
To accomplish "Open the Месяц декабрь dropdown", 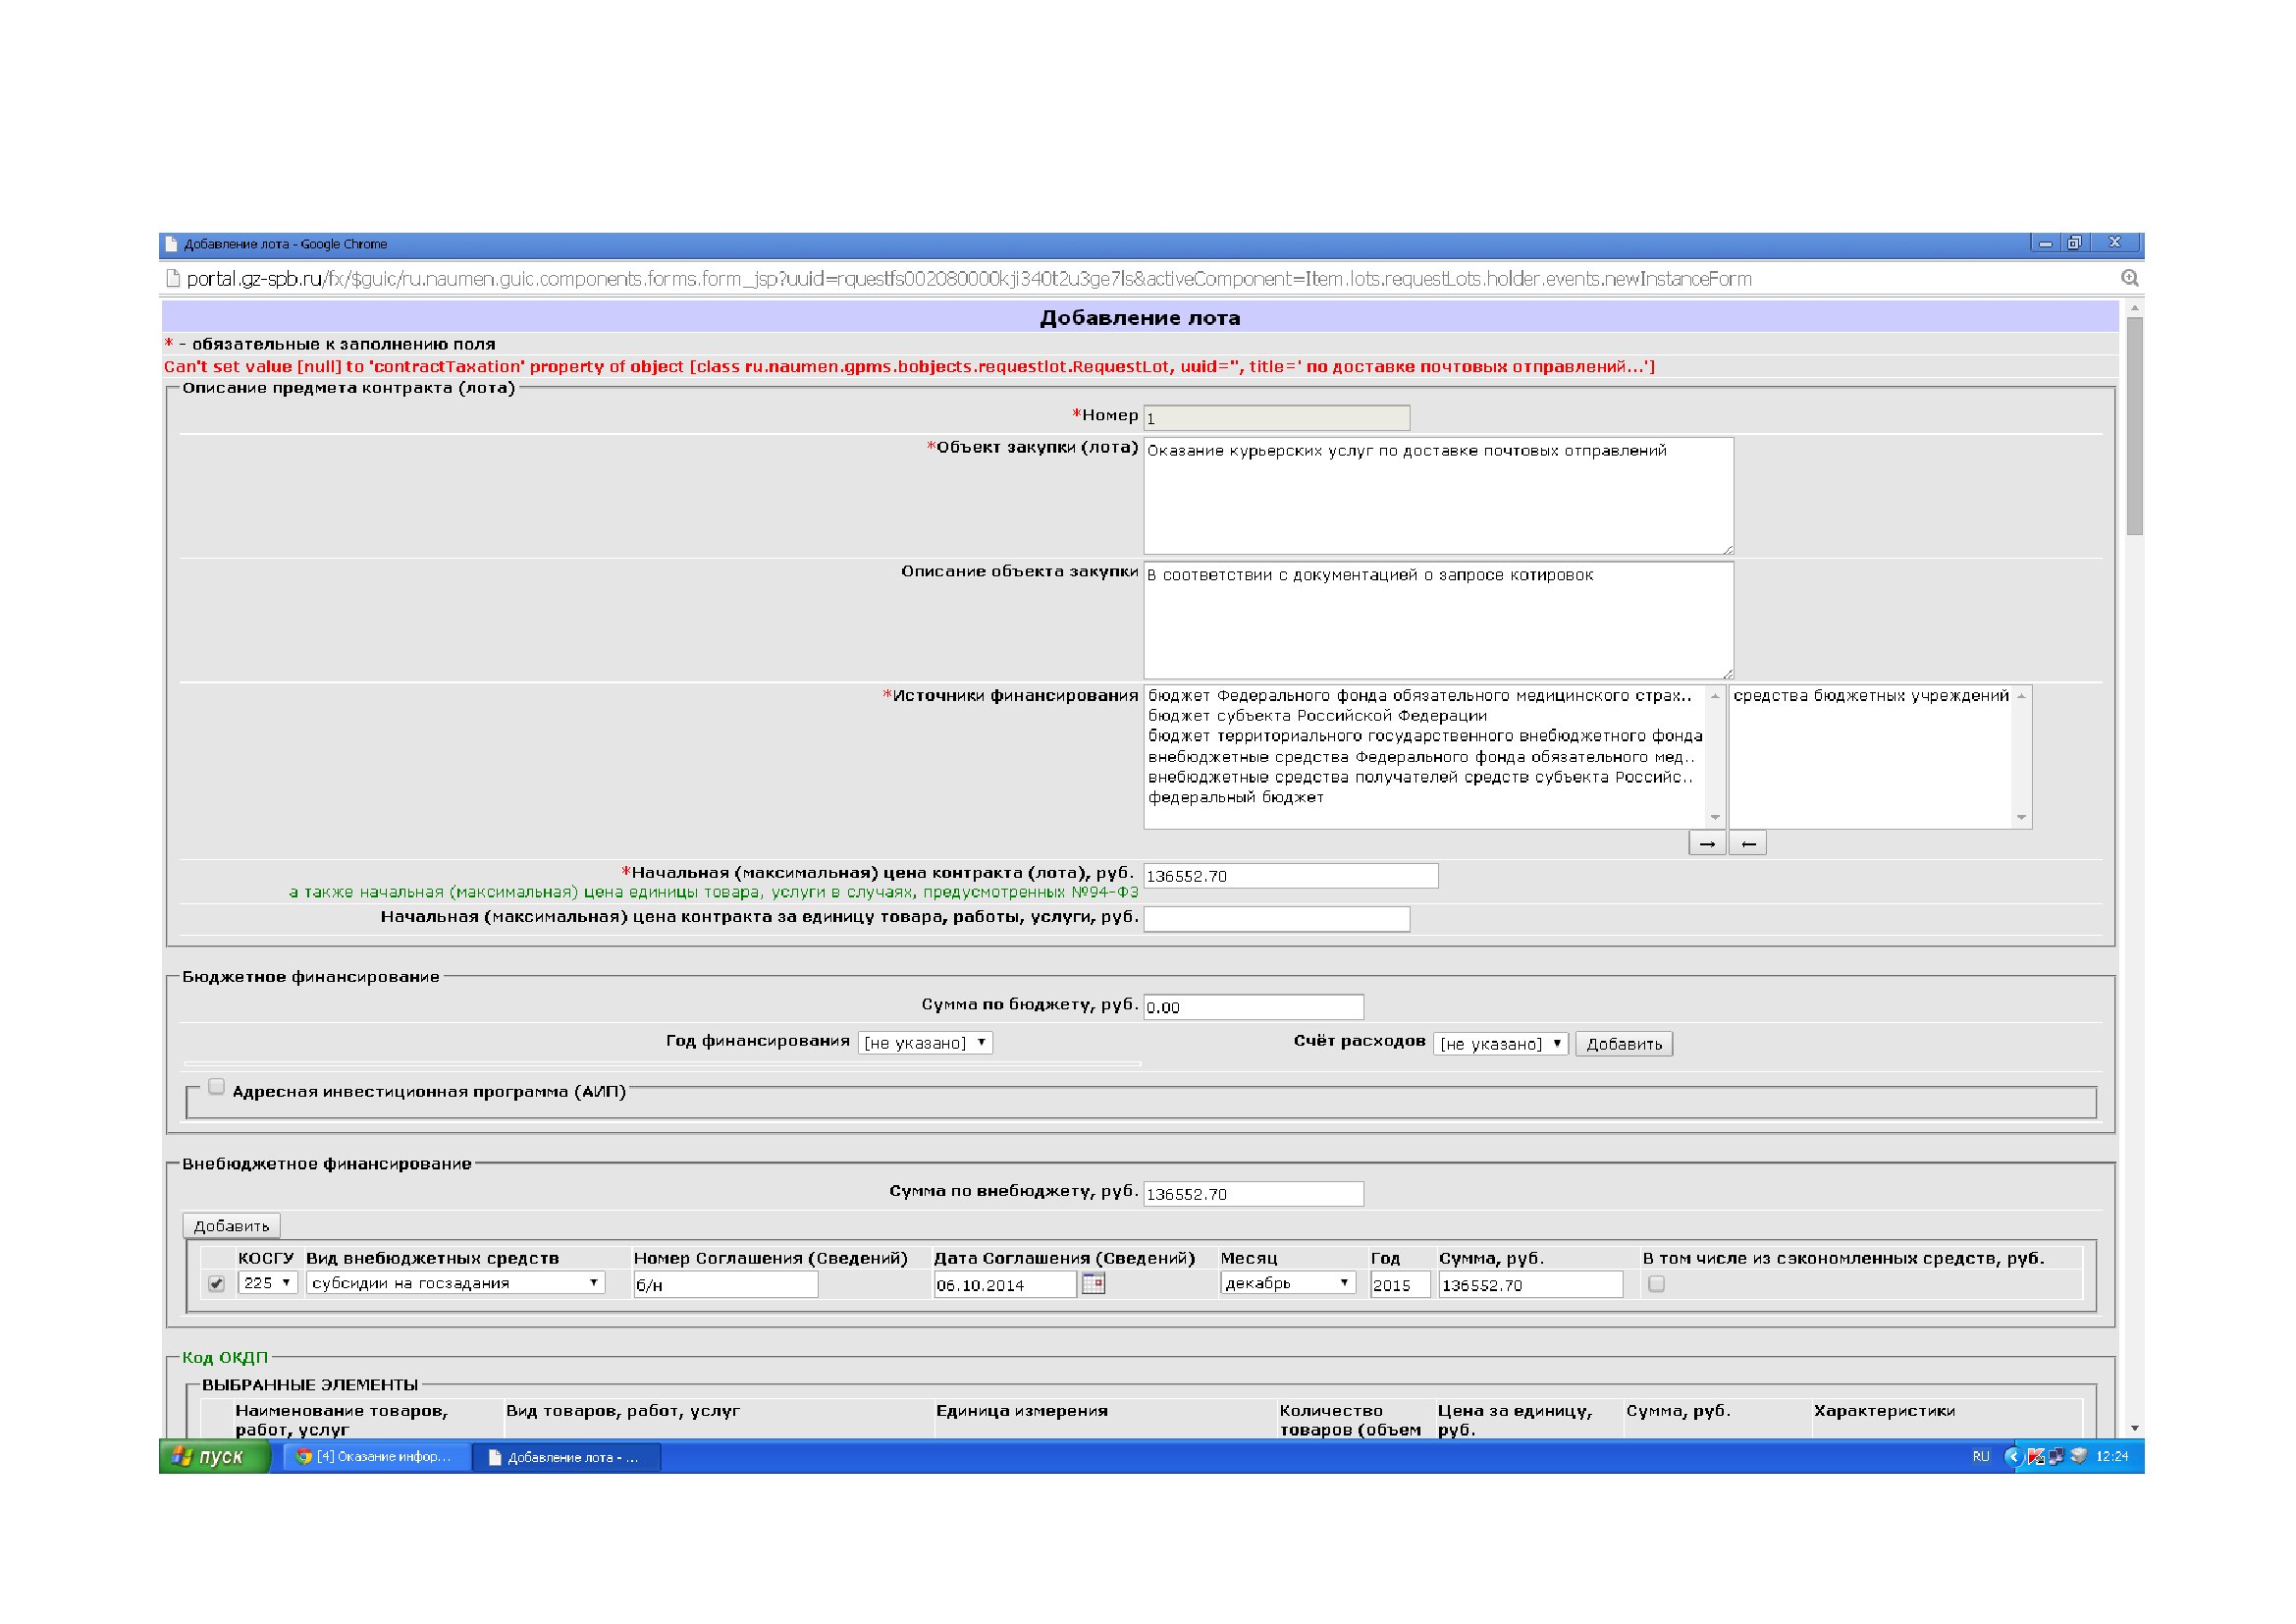I will [x=1286, y=1282].
